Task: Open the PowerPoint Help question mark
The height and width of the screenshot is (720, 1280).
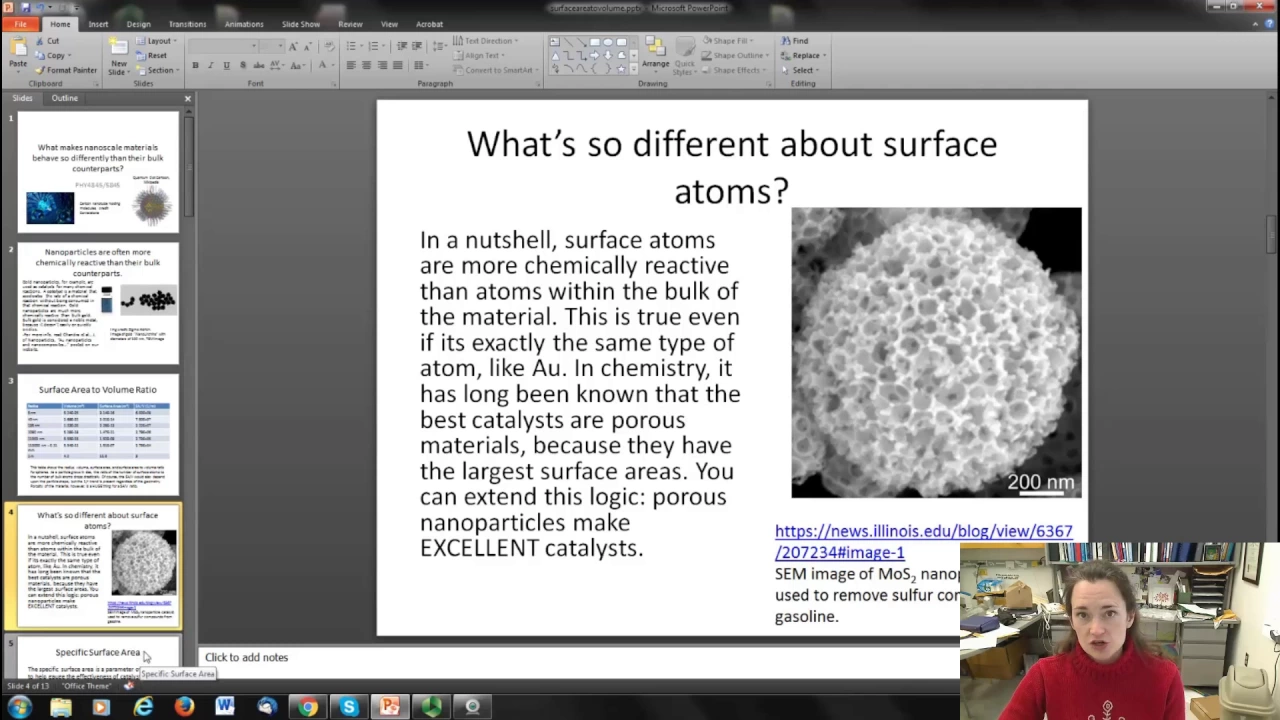Action: pyautogui.click(x=1269, y=24)
